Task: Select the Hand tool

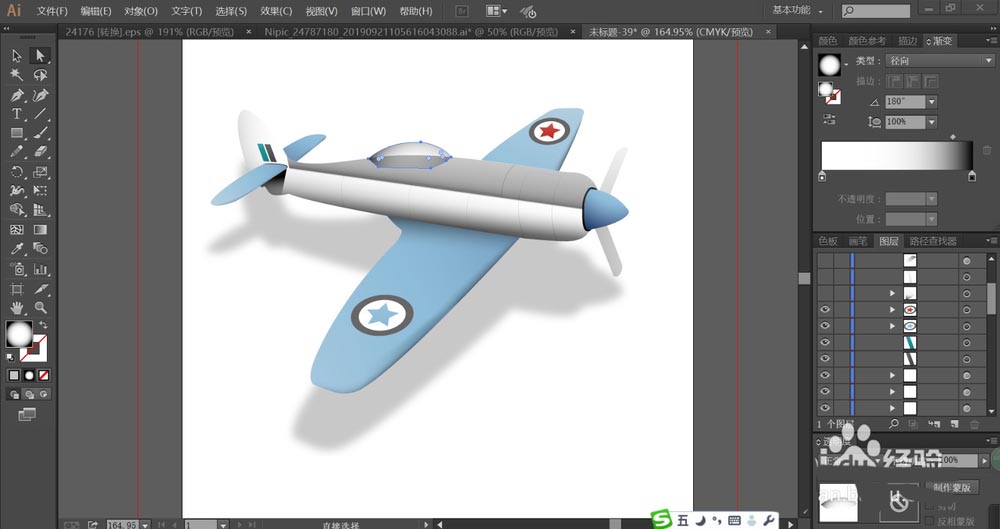Action: pos(17,308)
